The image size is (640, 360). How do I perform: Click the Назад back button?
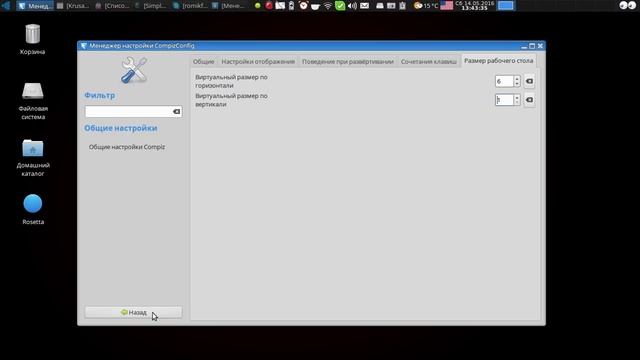(133, 312)
